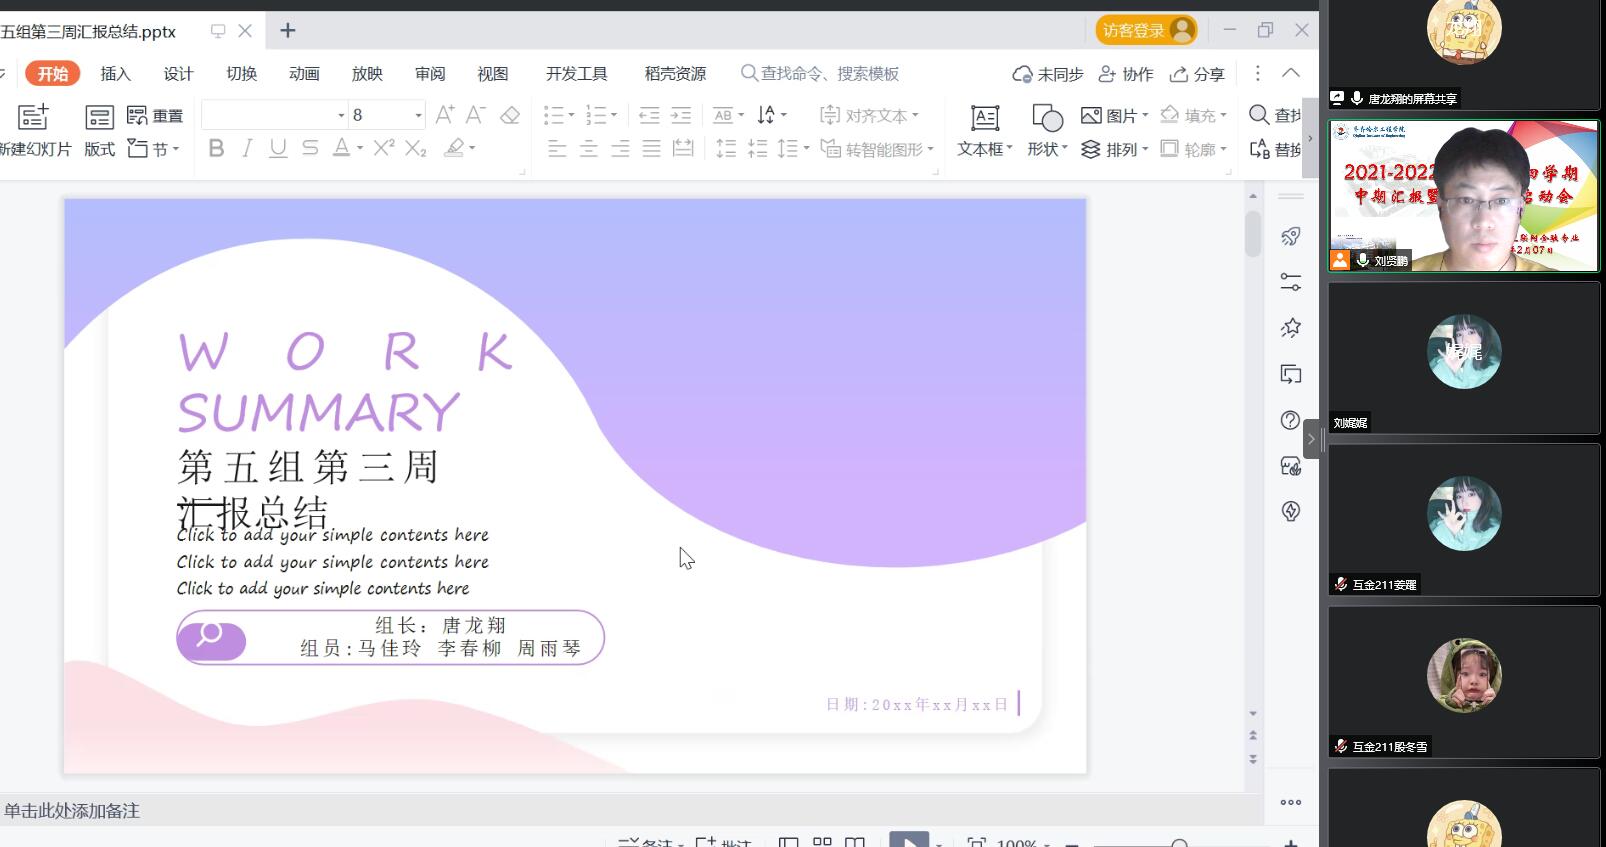
Task: Increase font size with A+ icon
Action: [445, 115]
